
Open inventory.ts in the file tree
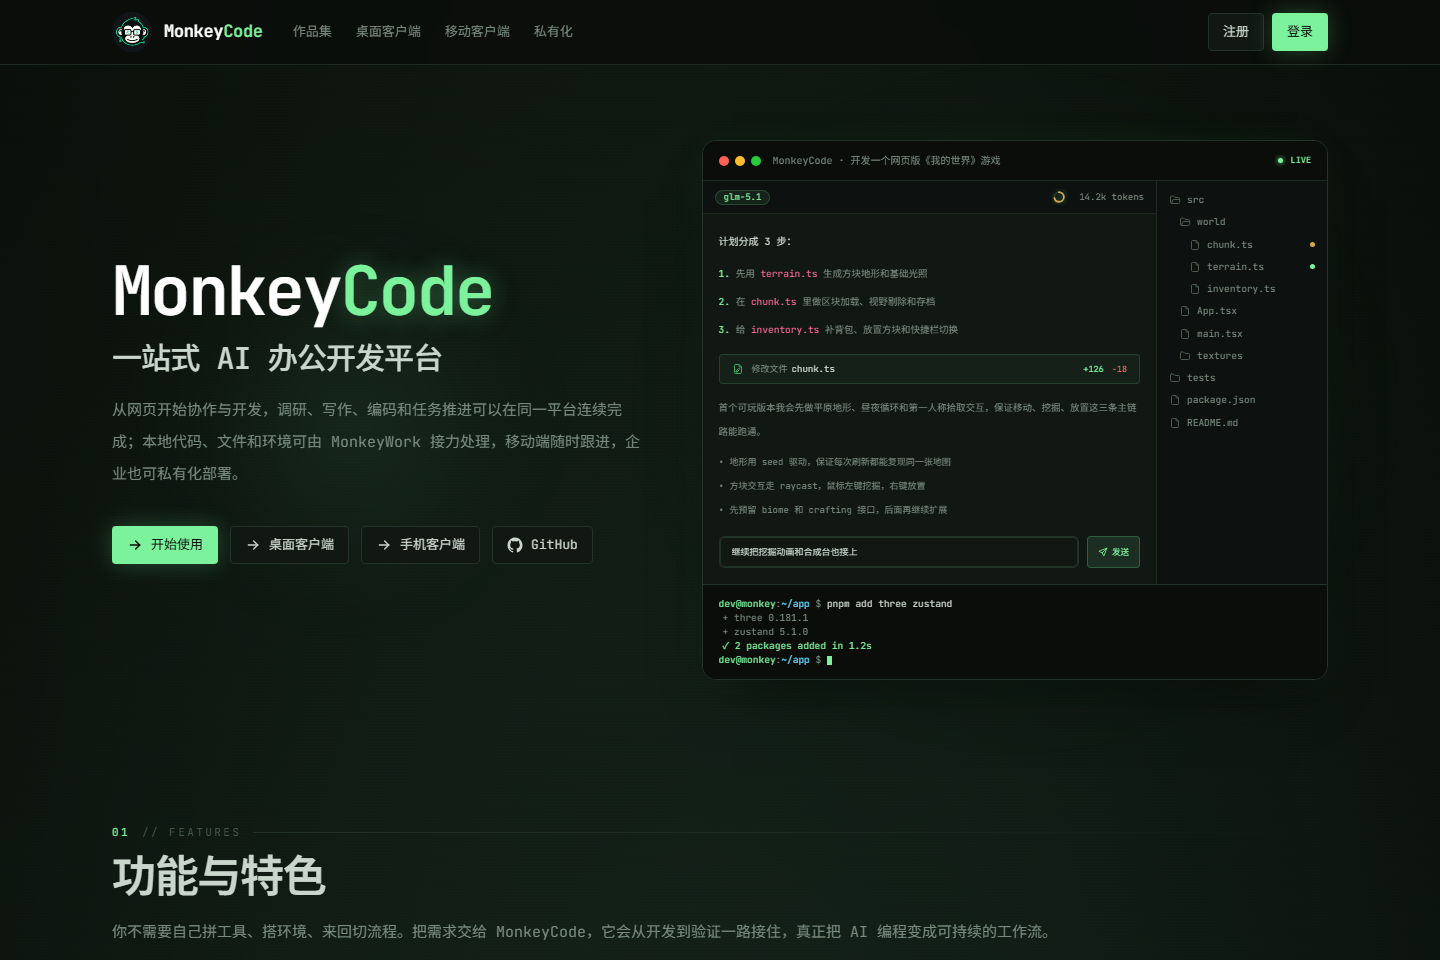1233,289
